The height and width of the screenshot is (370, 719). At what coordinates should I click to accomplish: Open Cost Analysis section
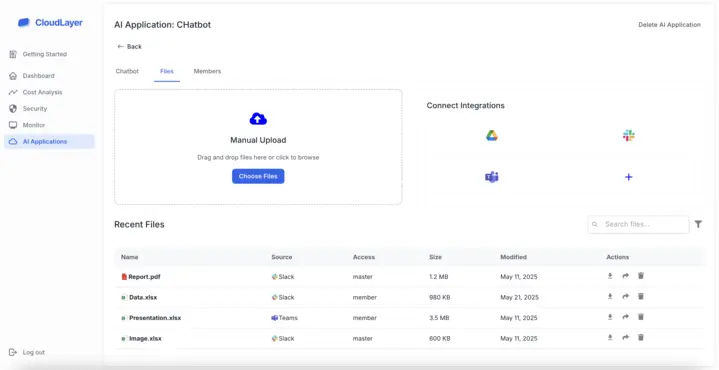point(36,92)
